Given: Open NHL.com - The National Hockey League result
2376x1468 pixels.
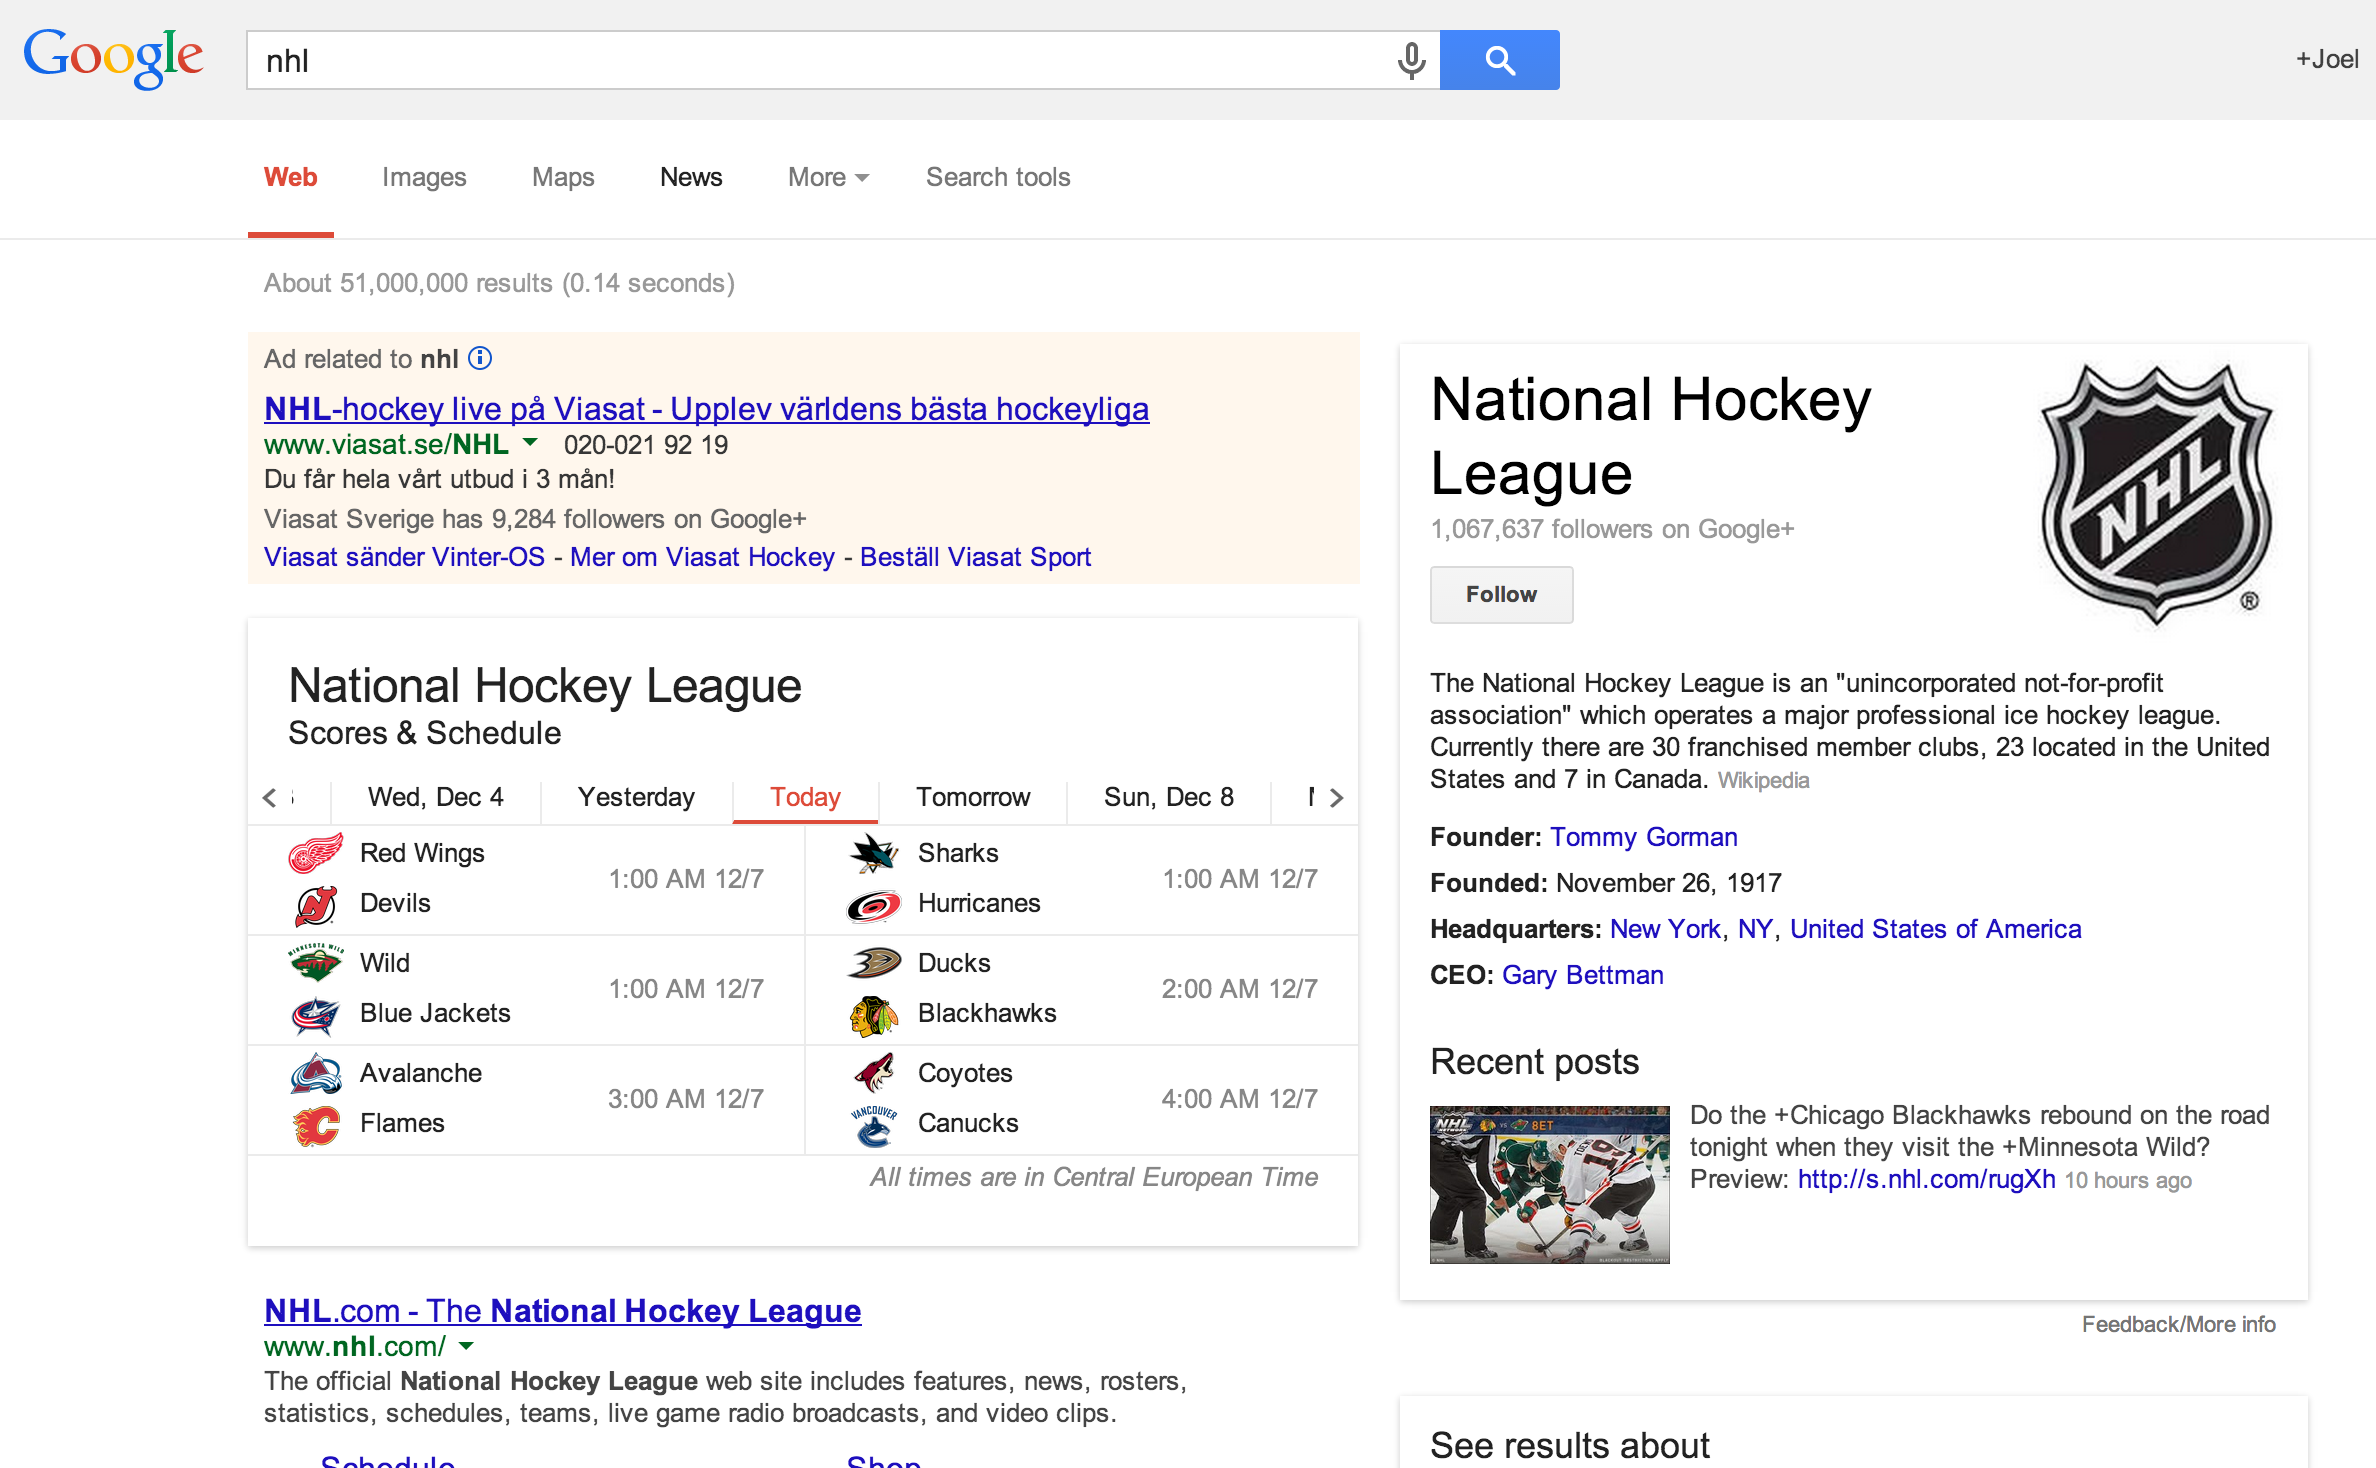Looking at the screenshot, I should [562, 1311].
